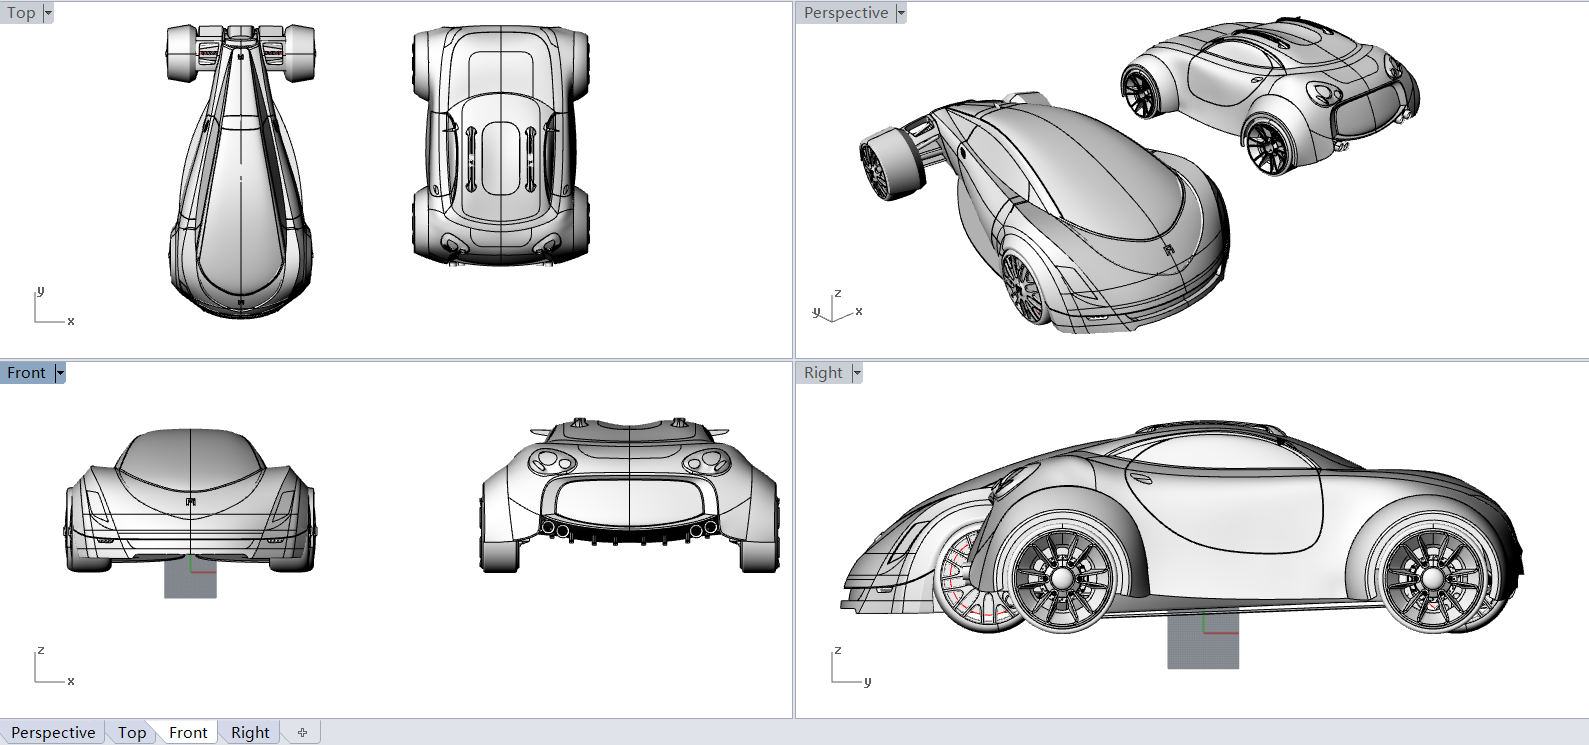Open the Perspective viewport dropdown arrow

coord(901,13)
